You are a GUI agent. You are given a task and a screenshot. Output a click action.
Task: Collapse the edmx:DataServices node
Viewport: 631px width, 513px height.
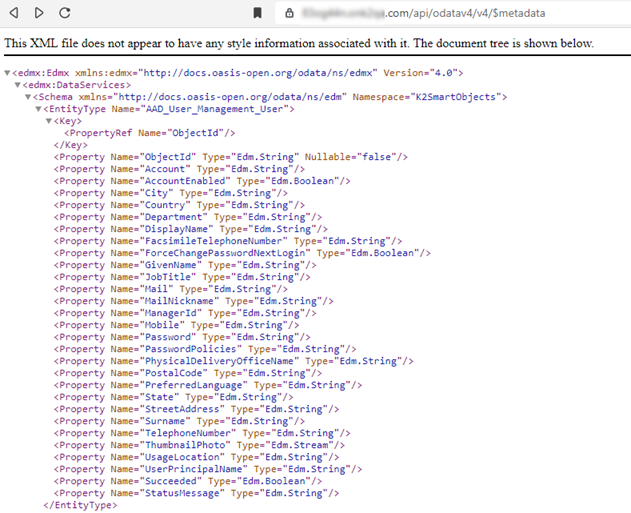tap(18, 85)
